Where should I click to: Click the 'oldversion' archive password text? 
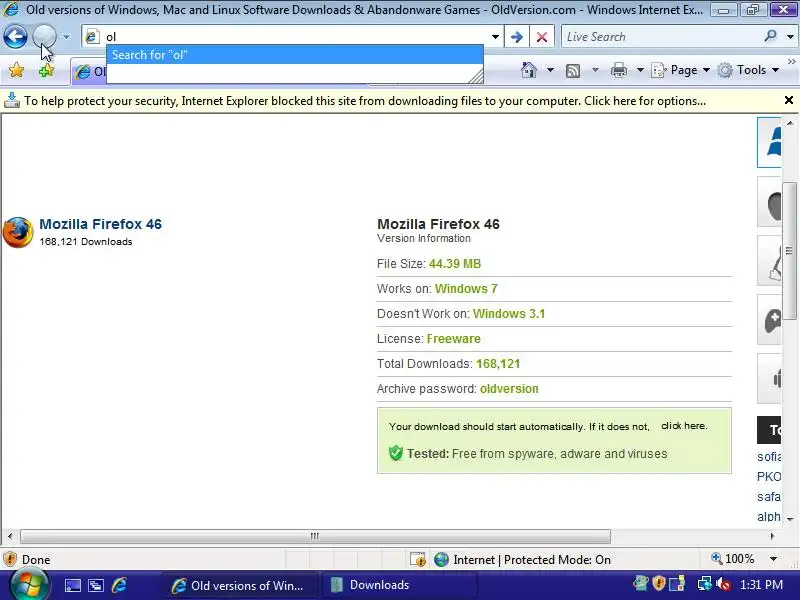tap(509, 389)
